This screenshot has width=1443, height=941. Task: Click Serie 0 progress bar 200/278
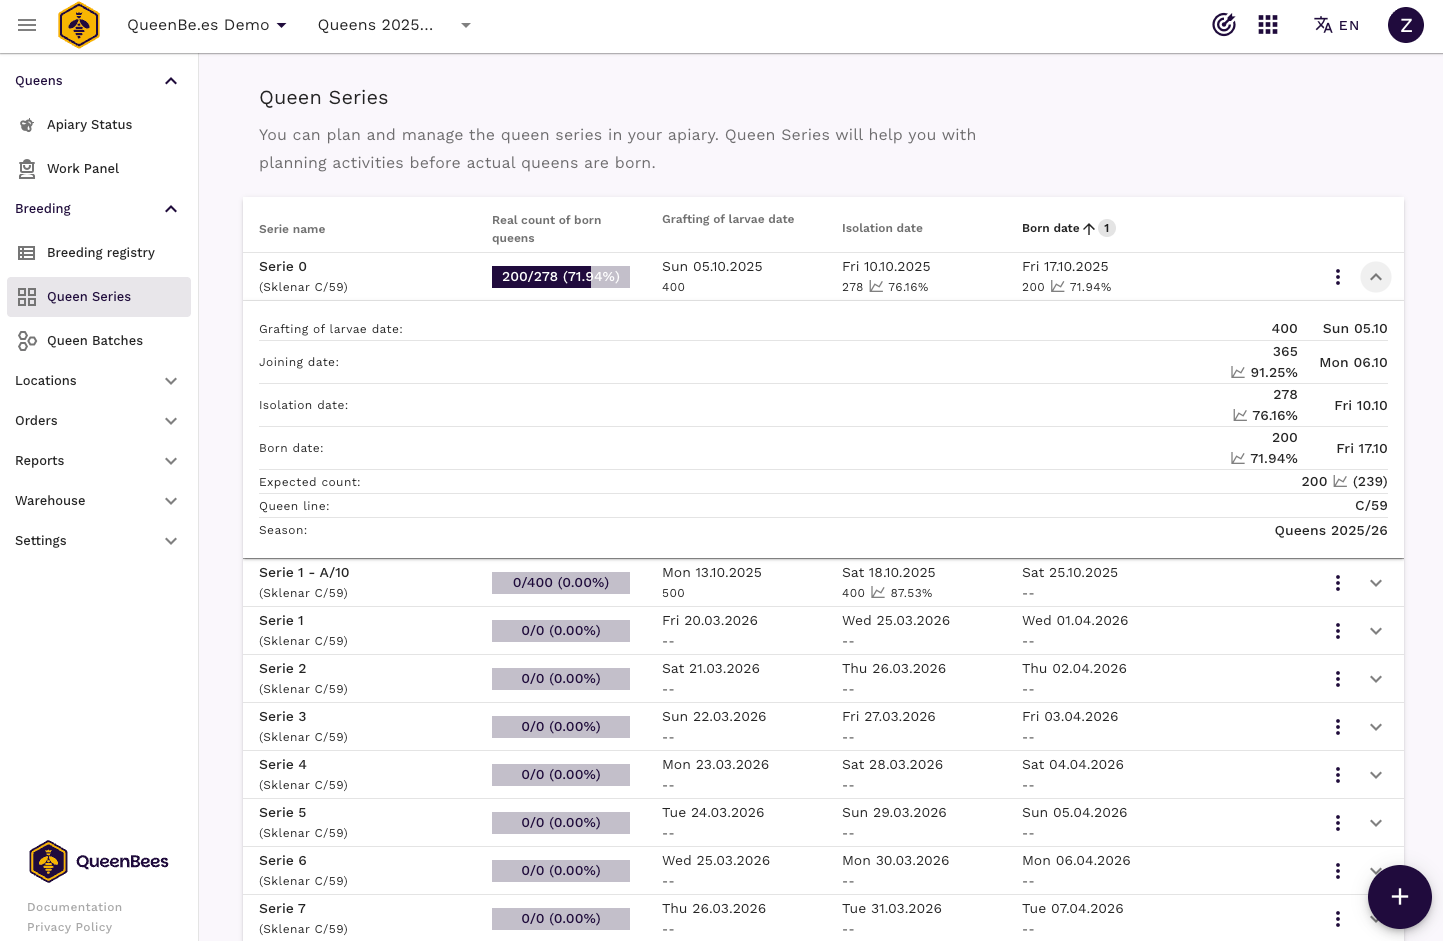pyautogui.click(x=560, y=277)
